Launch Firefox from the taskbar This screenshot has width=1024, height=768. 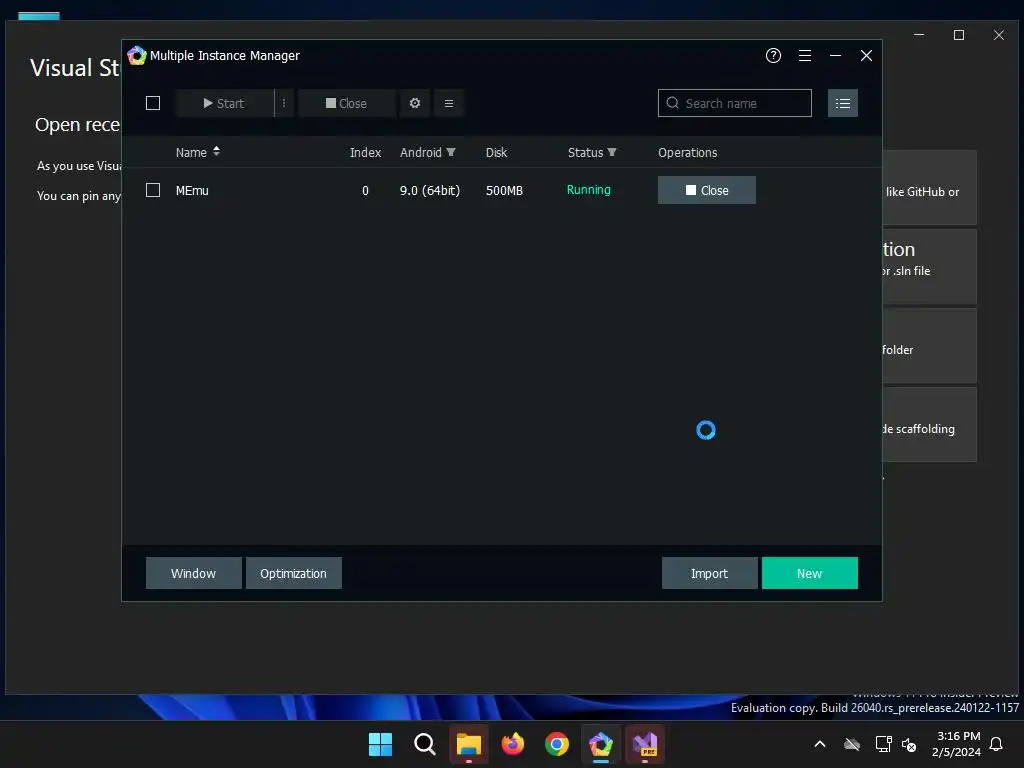[513, 744]
